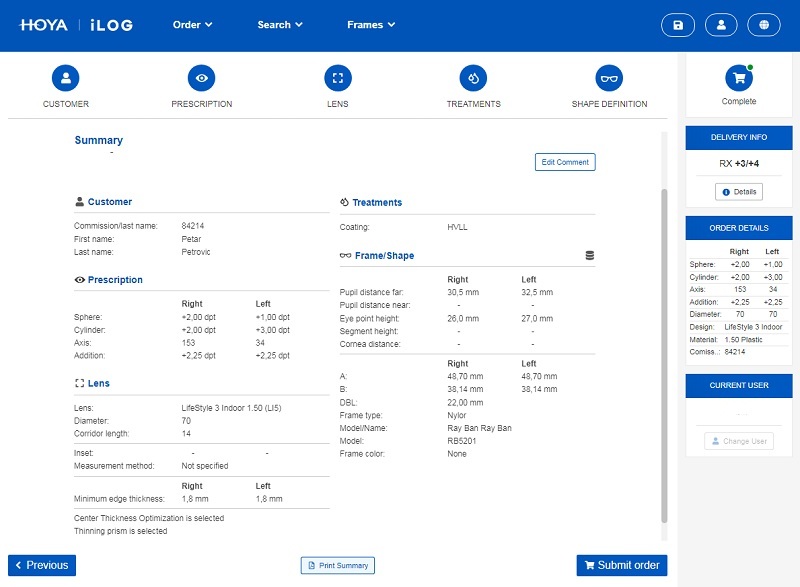Expand the Order dropdown menu
The image size is (800, 587).
point(192,25)
